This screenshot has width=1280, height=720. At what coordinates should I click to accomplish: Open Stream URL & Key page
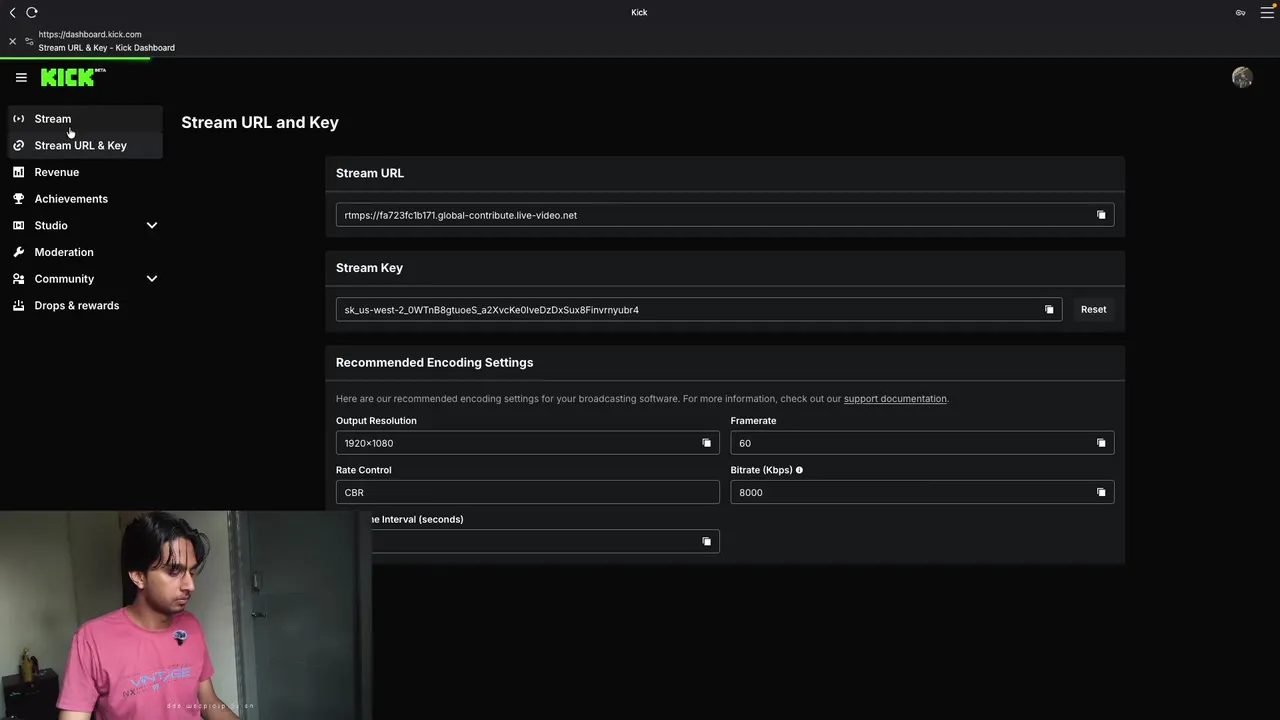point(85,145)
